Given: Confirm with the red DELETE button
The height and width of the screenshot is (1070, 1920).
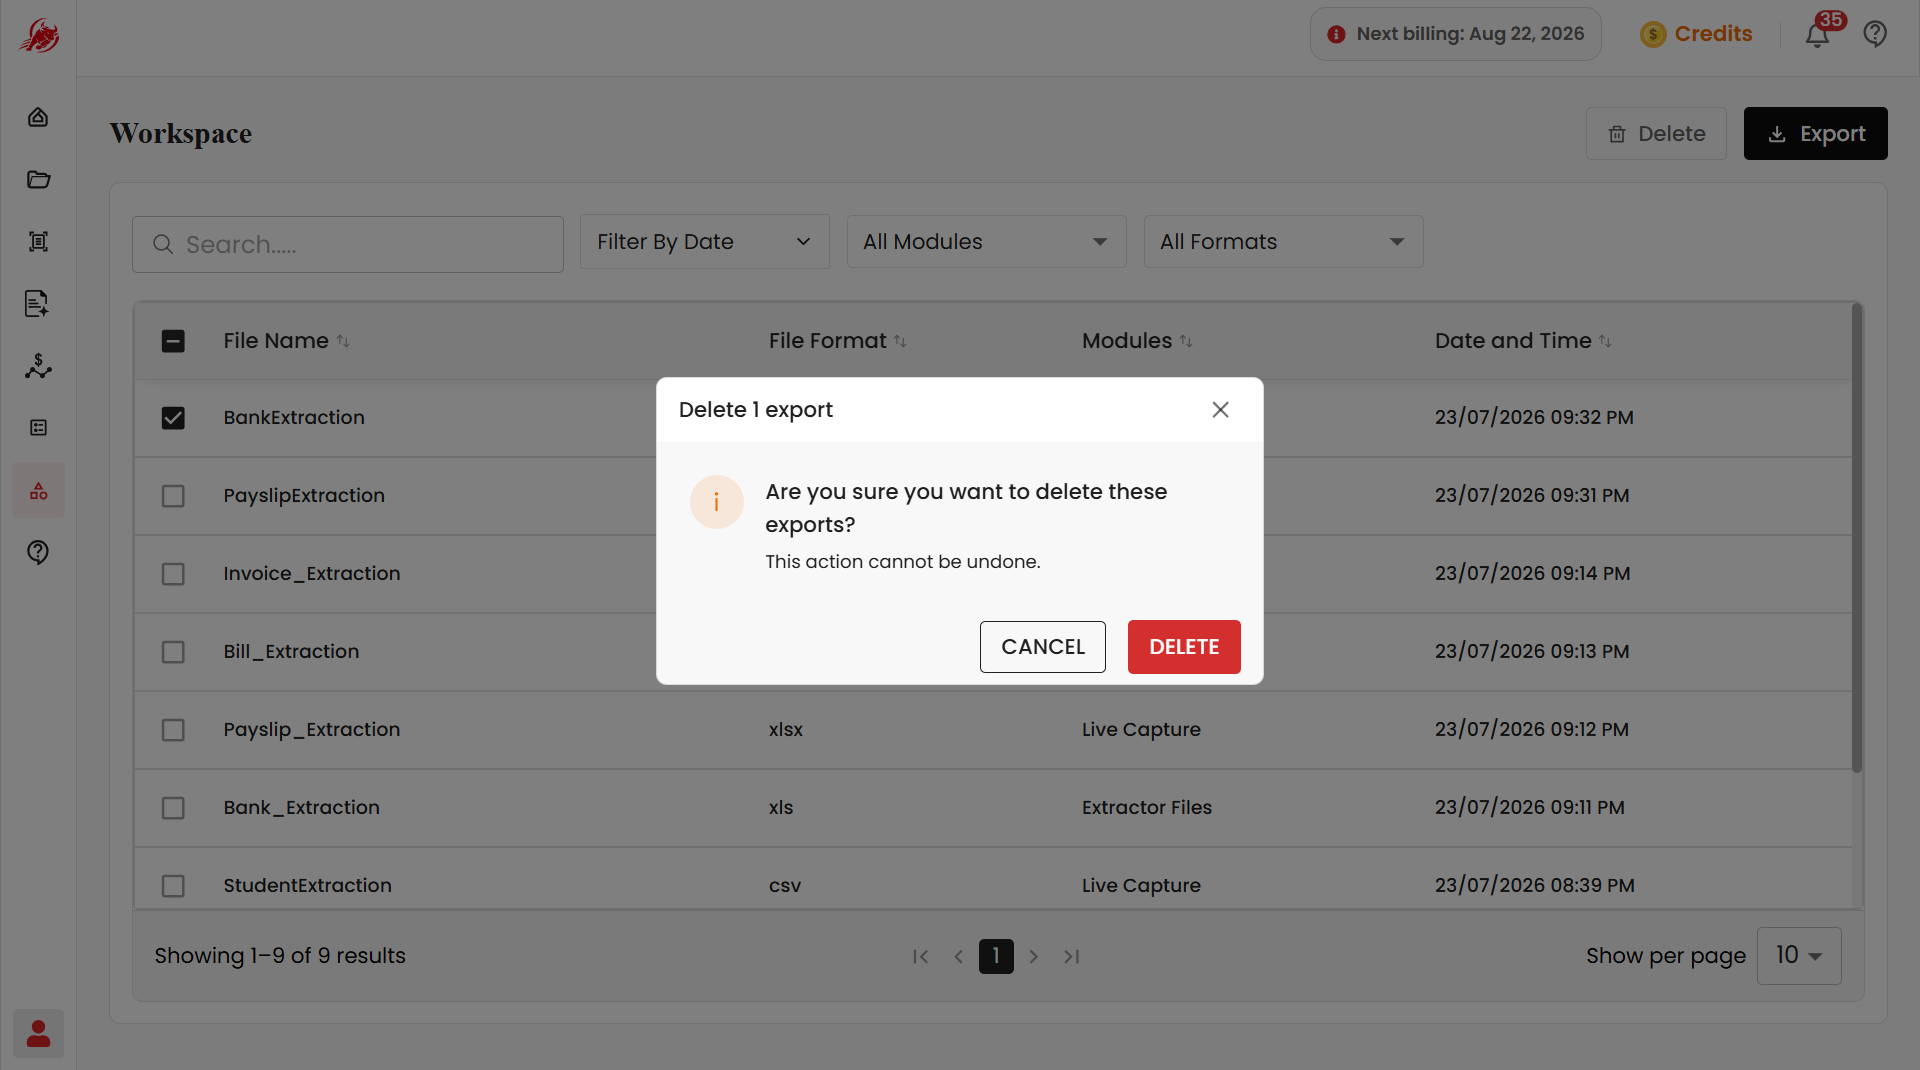Looking at the screenshot, I should 1184,647.
